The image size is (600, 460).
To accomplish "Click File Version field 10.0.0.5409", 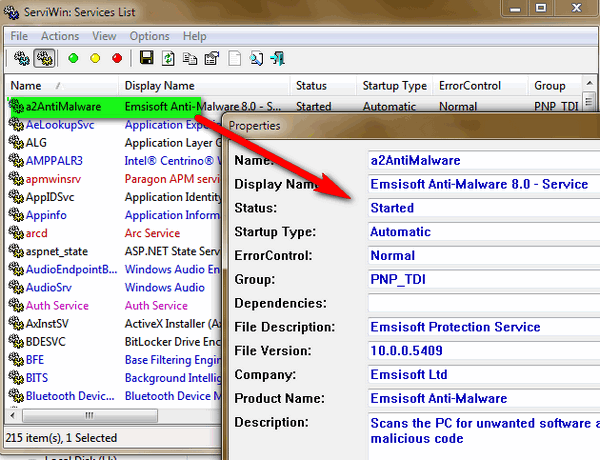I will [x=484, y=351].
